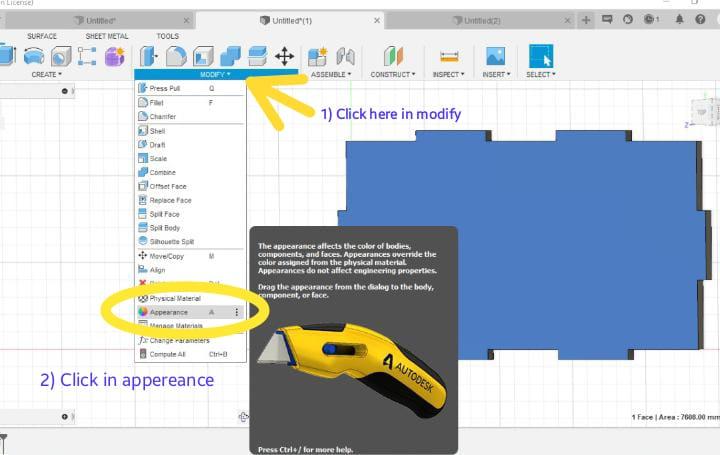Expand the CREATE dropdown
Image resolution: width=720 pixels, height=455 pixels.
46,74
